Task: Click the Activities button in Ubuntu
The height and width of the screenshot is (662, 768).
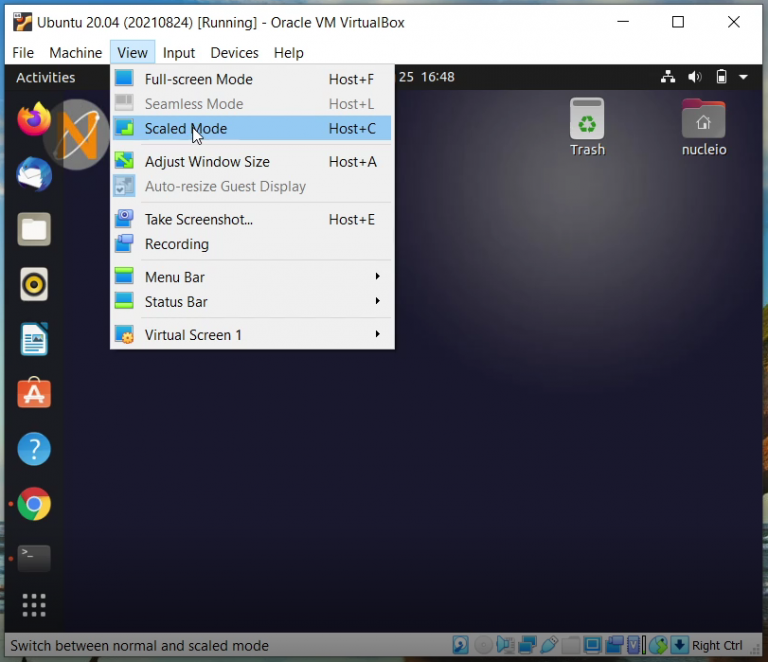Action: [46, 77]
